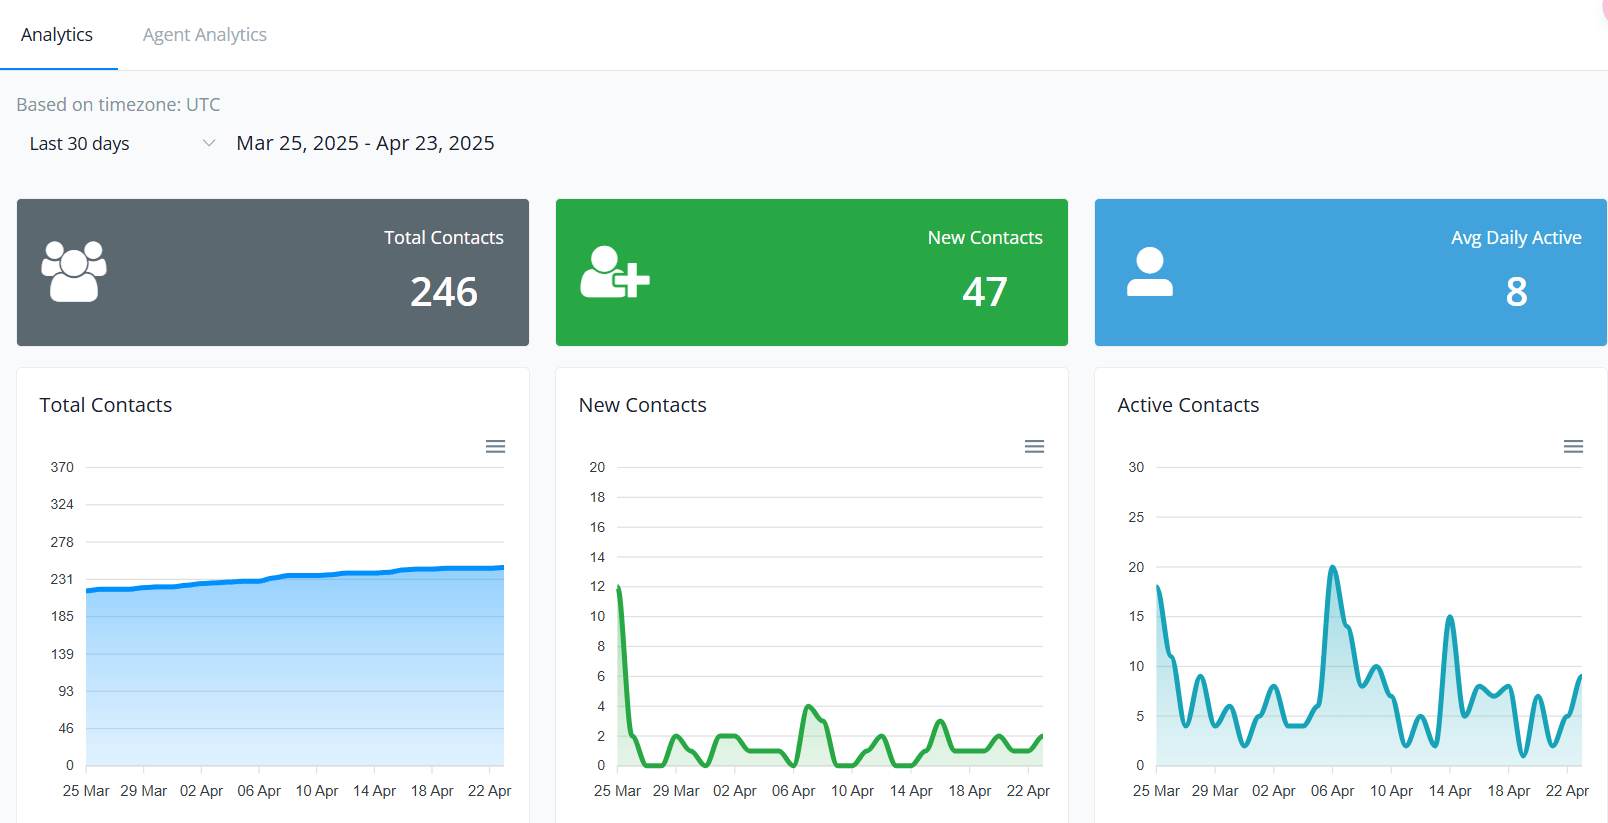Click the add-user icon in New Contacts card
1608x823 pixels.
click(x=614, y=272)
